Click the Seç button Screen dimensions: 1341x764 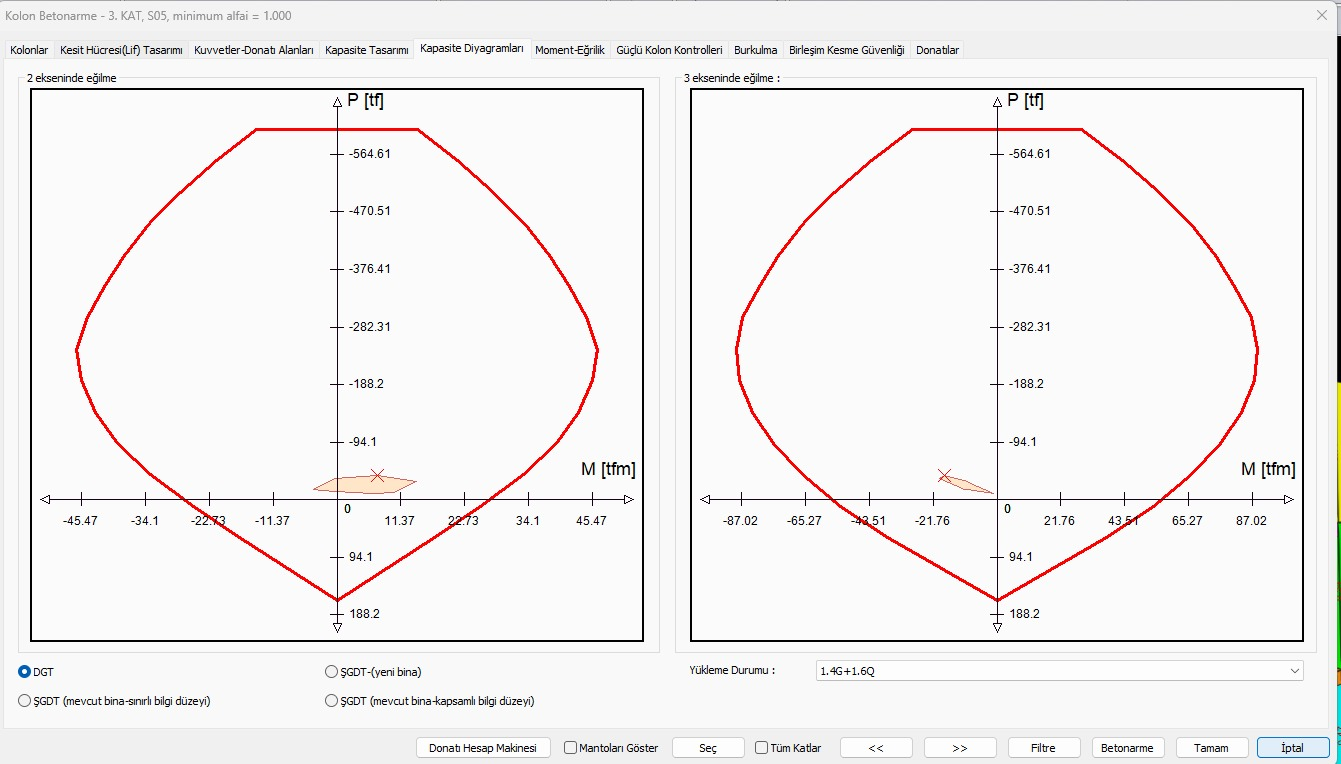[708, 748]
